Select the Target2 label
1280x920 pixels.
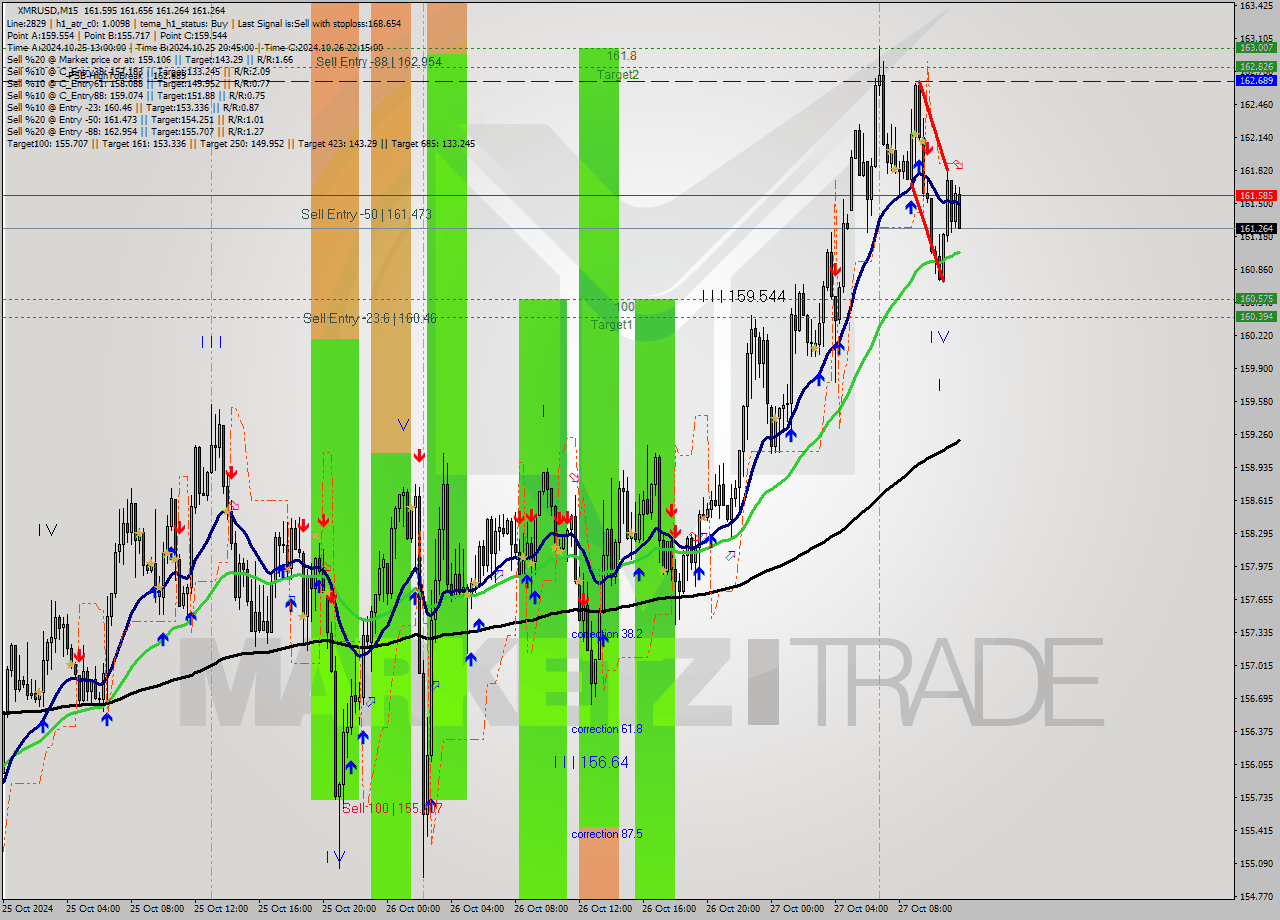[618, 75]
